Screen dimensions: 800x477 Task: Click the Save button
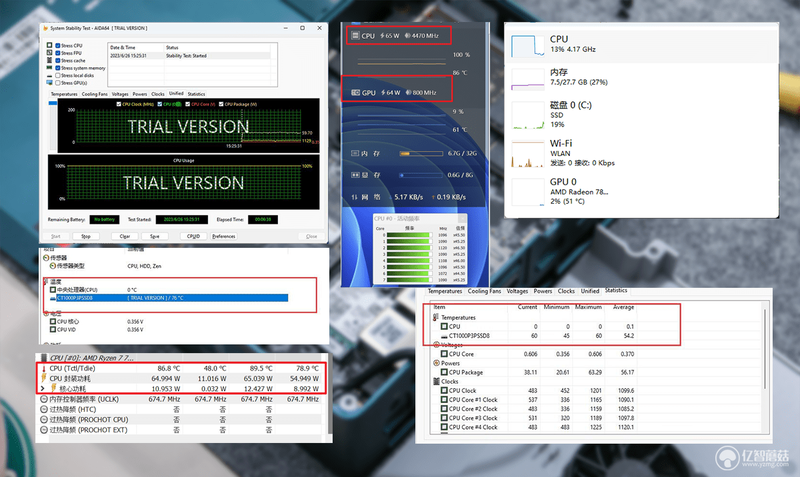[x=155, y=236]
